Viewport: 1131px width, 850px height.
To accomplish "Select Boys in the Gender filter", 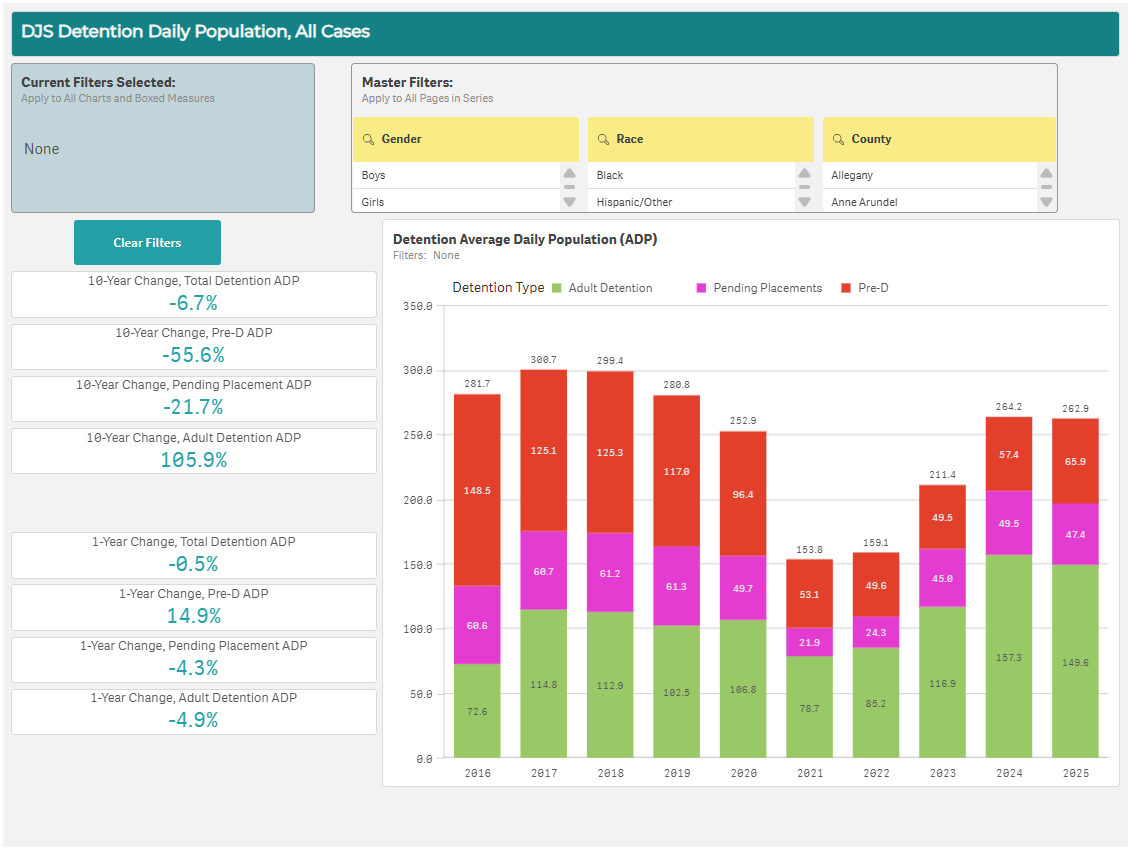I will coord(450,174).
